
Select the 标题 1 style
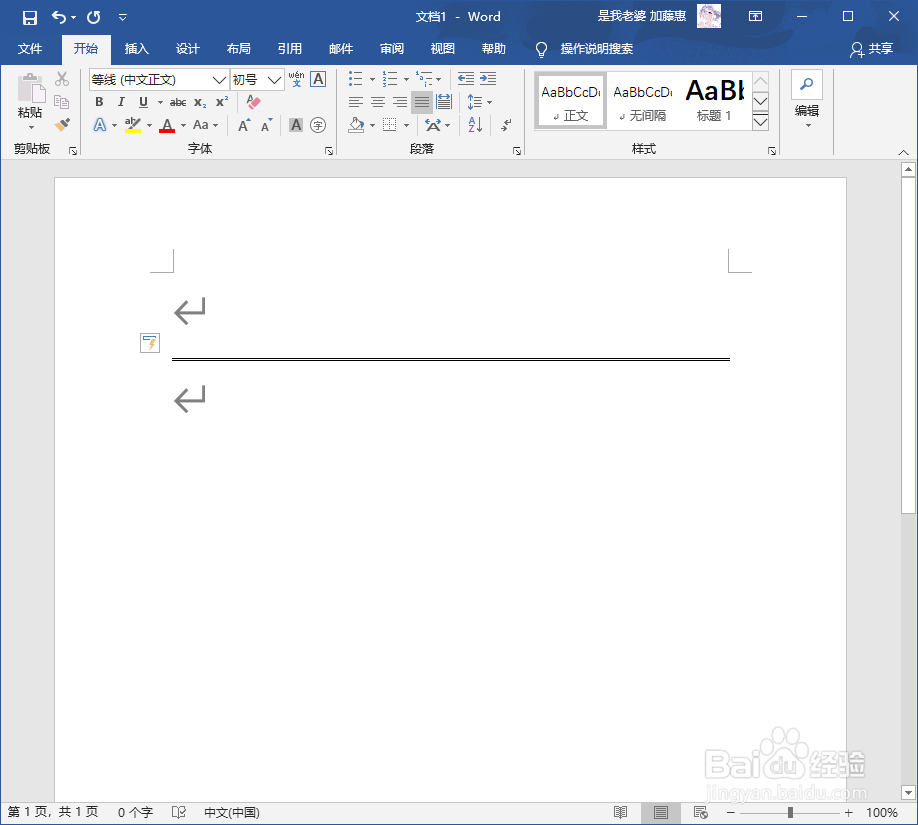pos(714,100)
